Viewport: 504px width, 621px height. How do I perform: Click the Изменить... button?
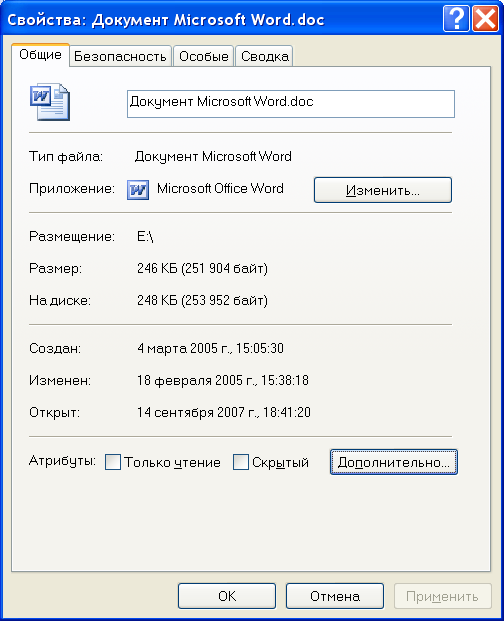[x=382, y=190]
